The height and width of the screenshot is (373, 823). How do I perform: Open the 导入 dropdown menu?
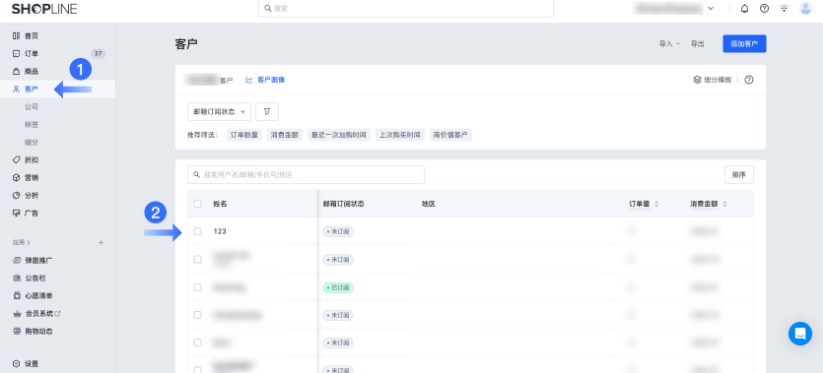click(x=669, y=44)
